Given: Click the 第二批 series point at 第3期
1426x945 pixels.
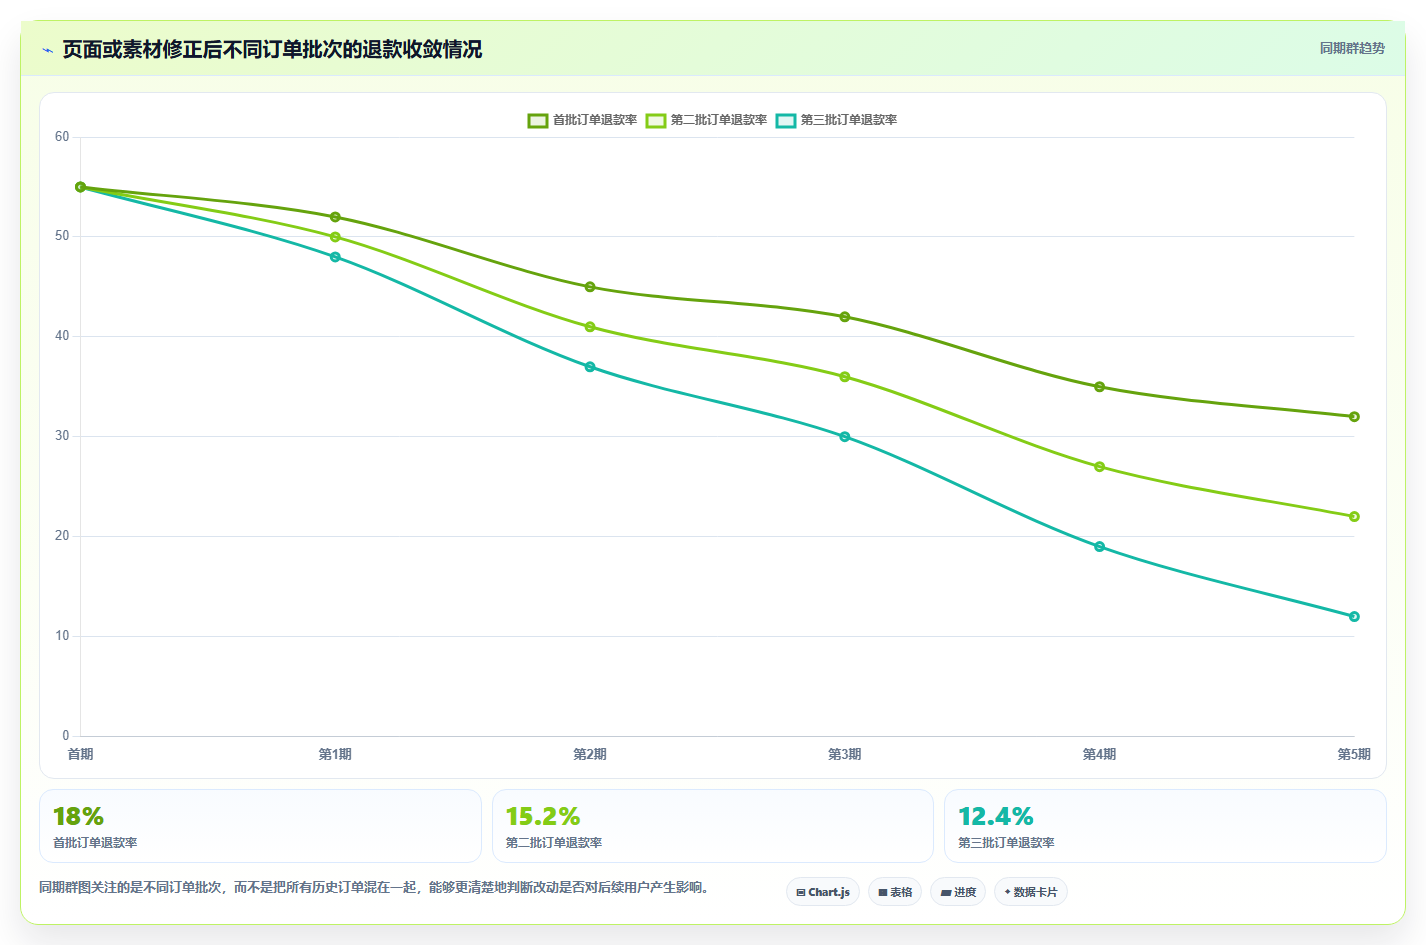Looking at the screenshot, I should [x=845, y=377].
